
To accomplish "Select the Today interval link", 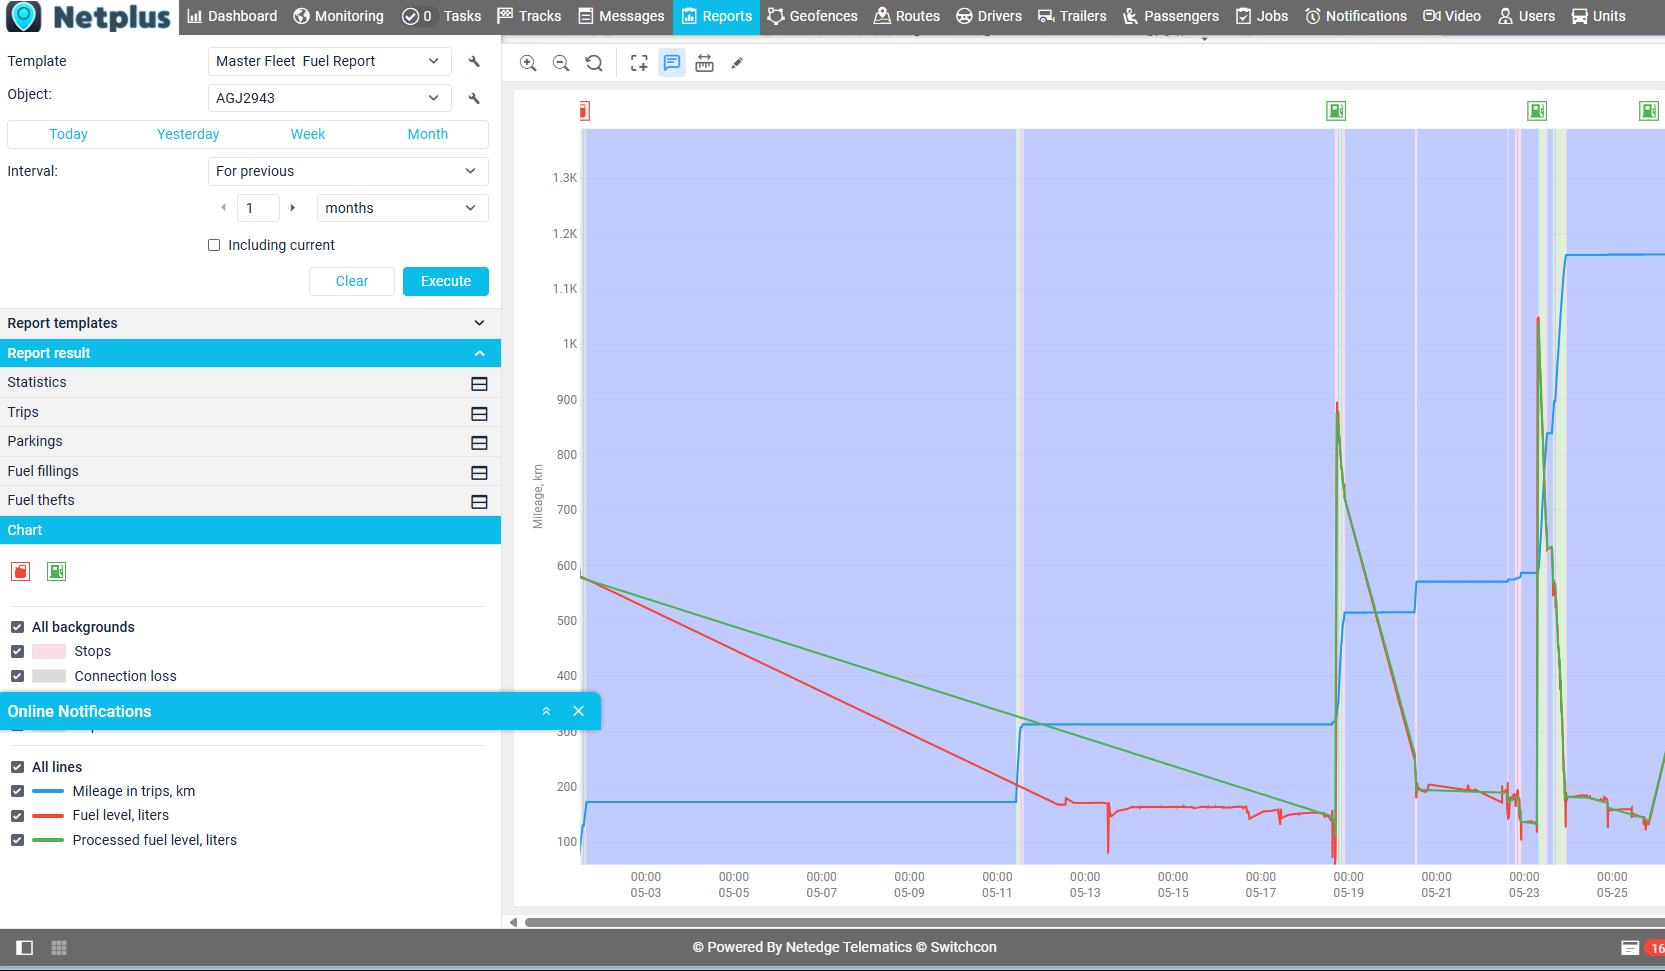I will point(68,134).
